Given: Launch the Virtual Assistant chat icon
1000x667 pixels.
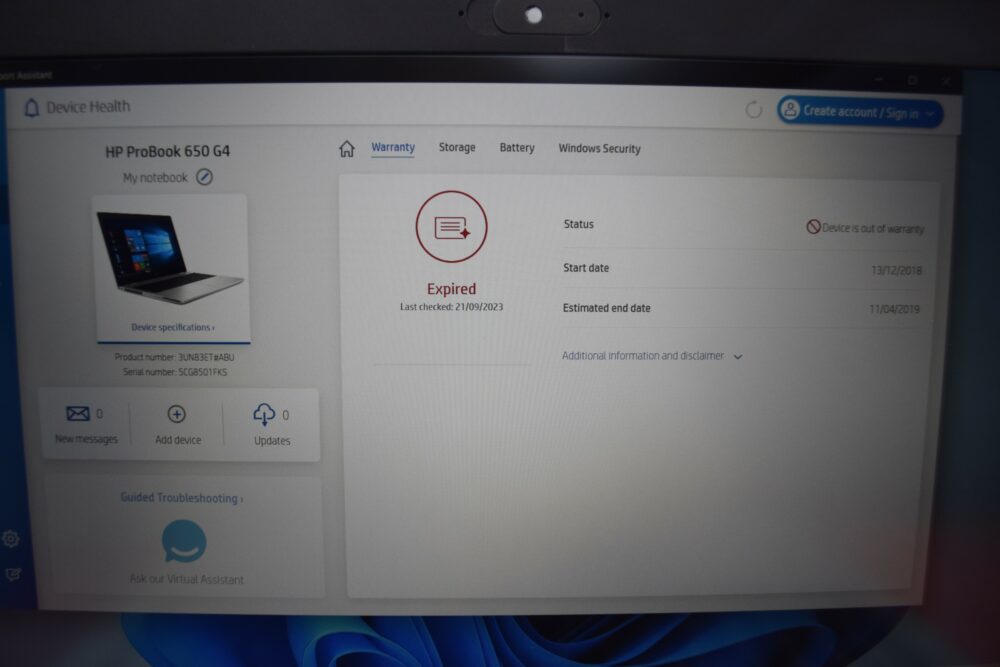Looking at the screenshot, I should [x=184, y=541].
